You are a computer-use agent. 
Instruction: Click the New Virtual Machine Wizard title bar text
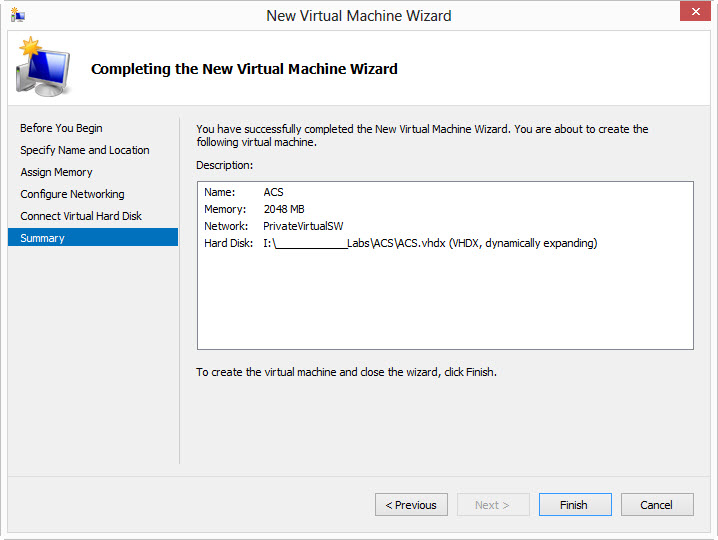[x=358, y=15]
